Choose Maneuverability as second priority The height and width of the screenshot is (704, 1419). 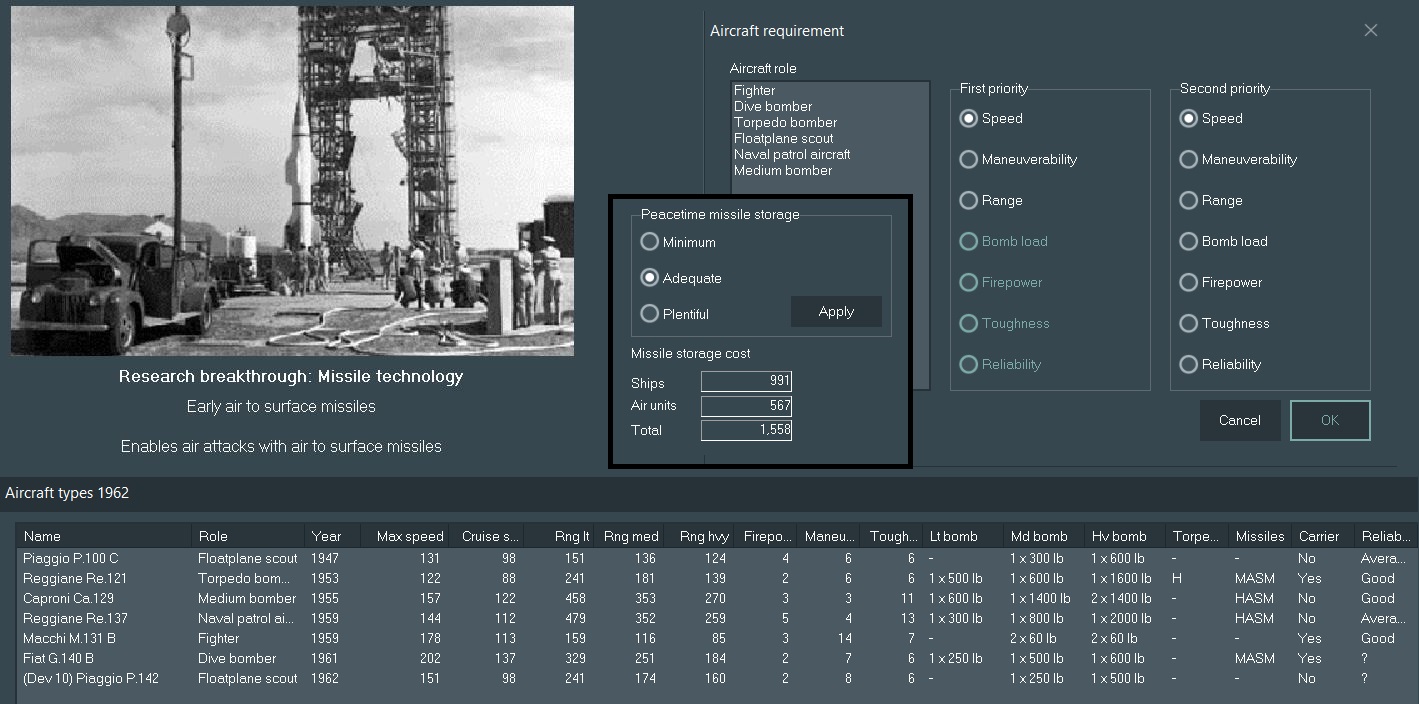pos(1236,159)
